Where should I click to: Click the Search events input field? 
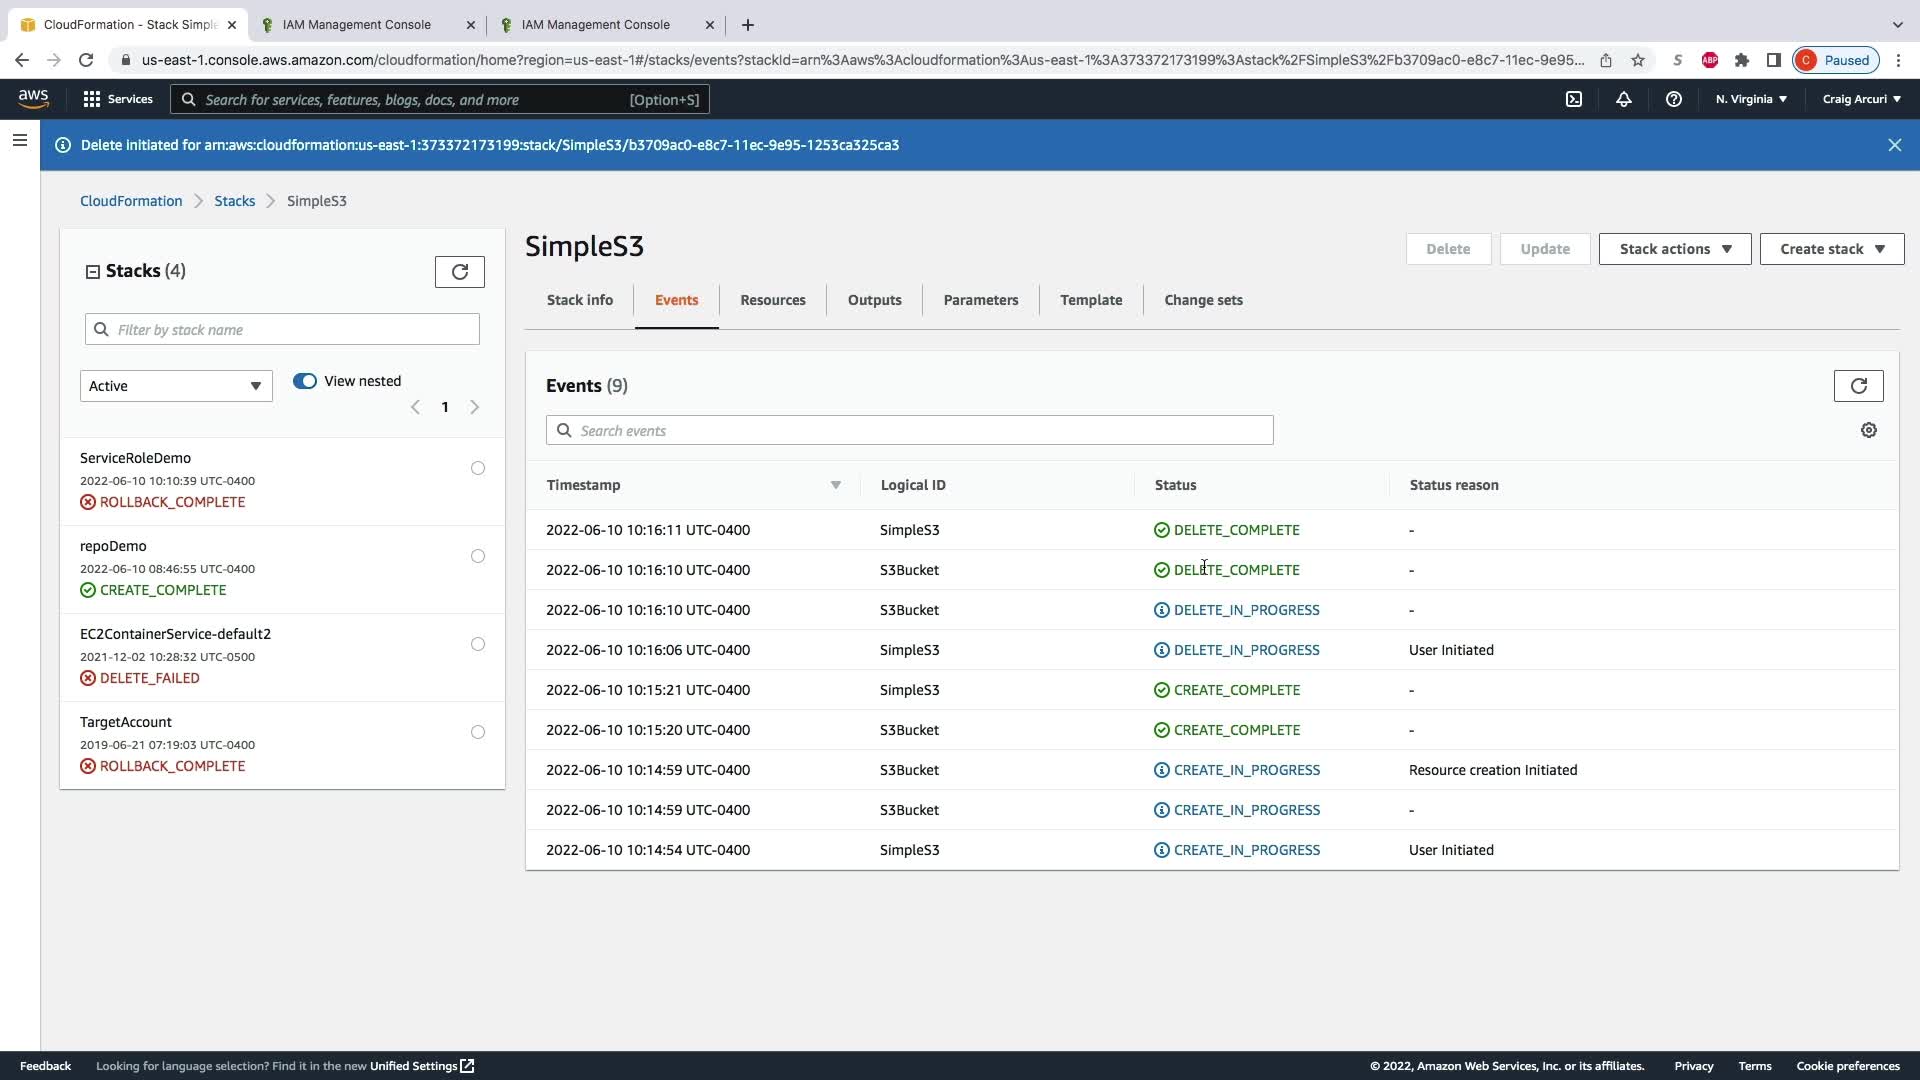[x=910, y=431]
